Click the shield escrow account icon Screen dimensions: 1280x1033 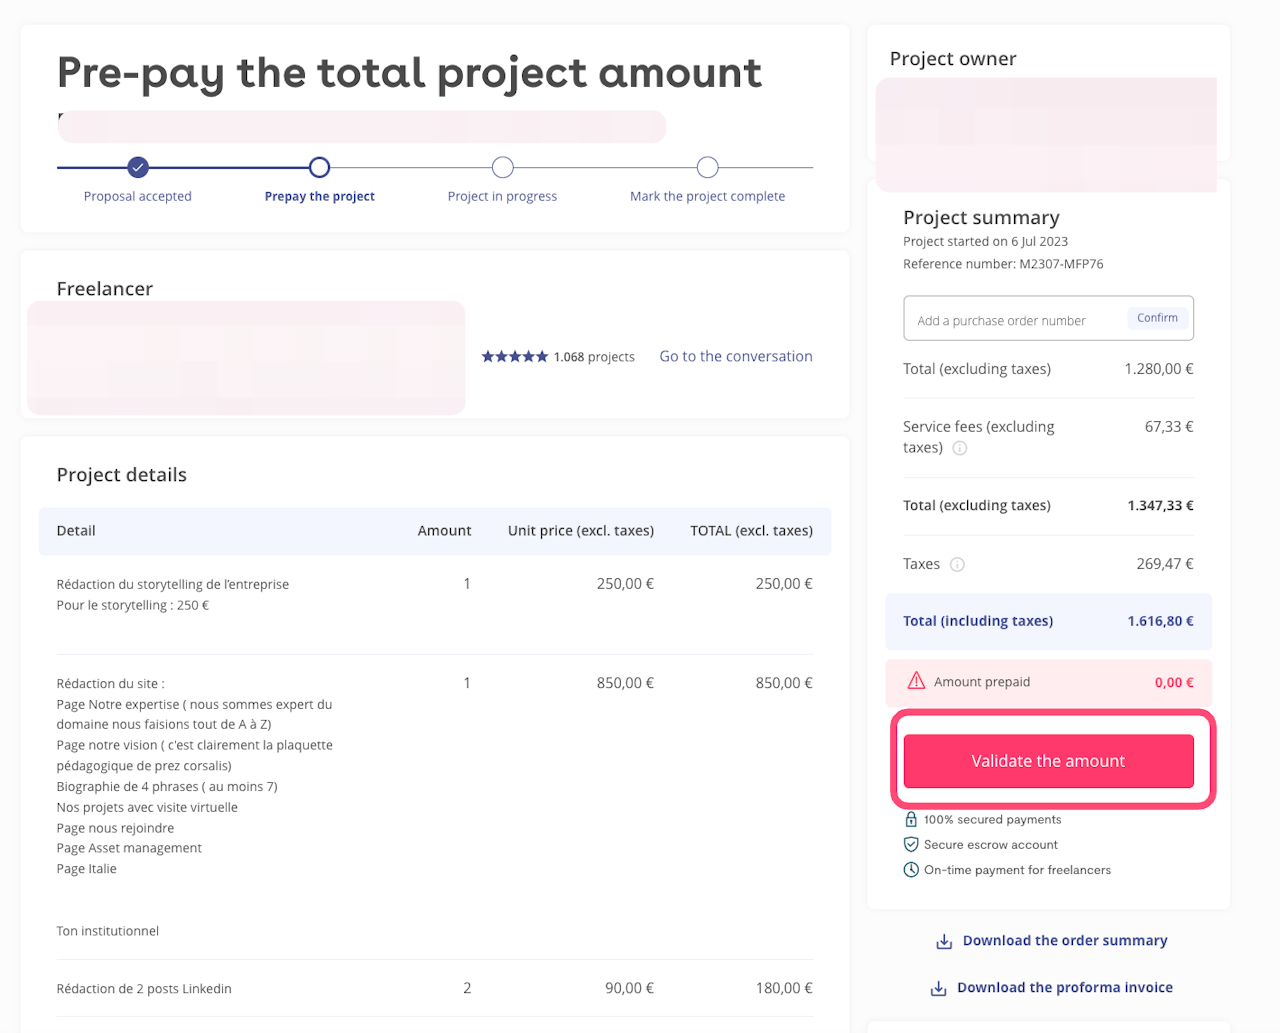(911, 844)
